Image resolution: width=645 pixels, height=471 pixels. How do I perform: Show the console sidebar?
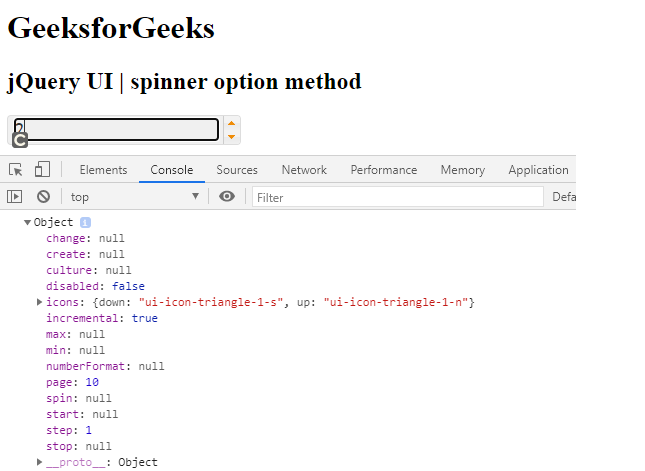pyautogui.click(x=15, y=197)
